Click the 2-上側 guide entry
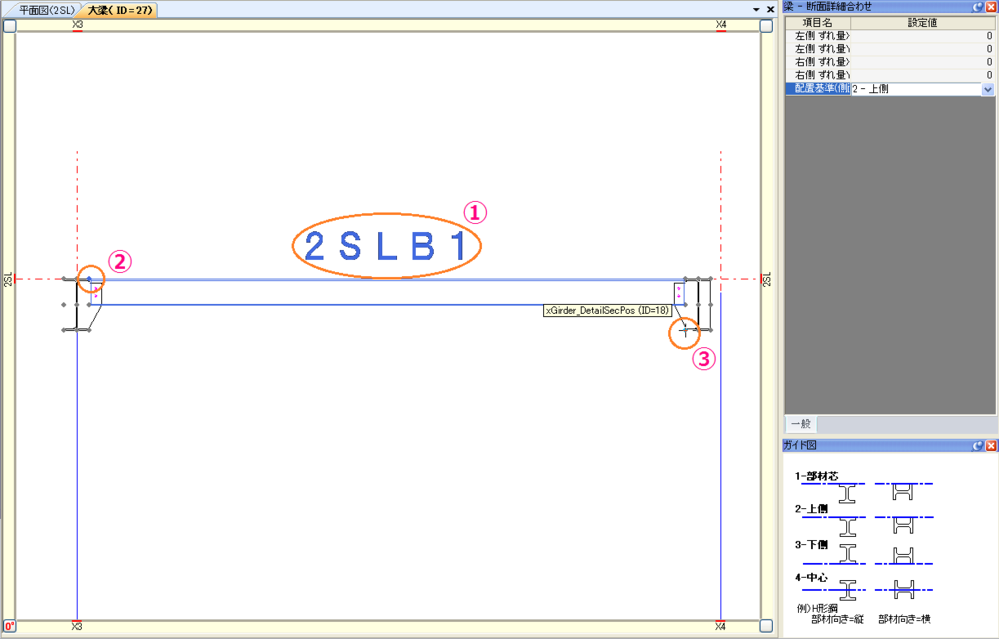The width and height of the screenshot is (999, 639). [812, 508]
